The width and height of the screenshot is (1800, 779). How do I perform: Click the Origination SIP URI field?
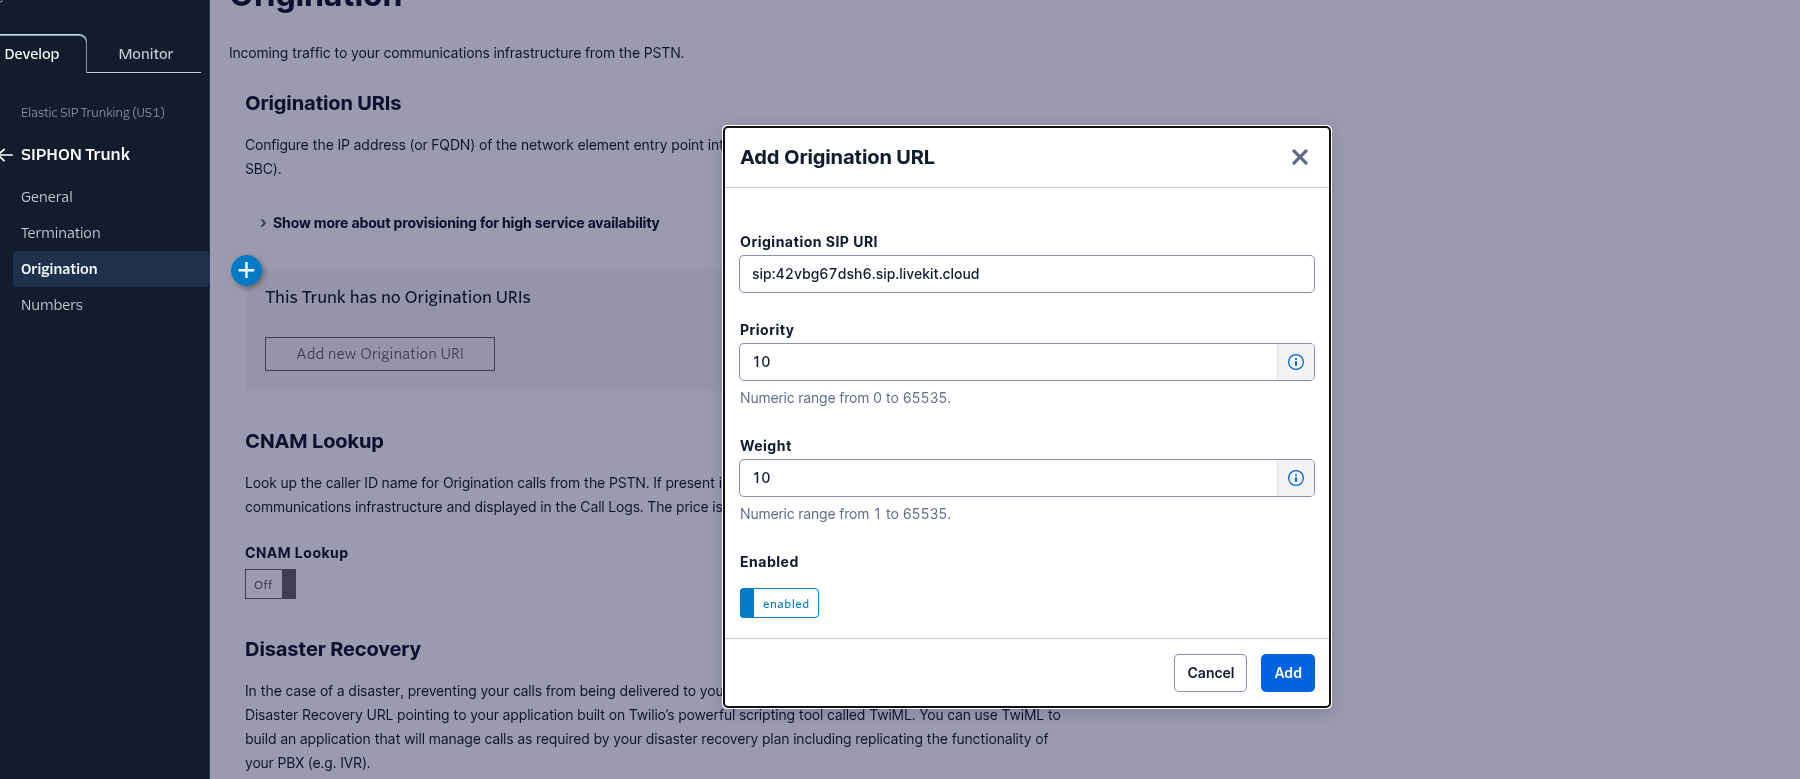1026,274
